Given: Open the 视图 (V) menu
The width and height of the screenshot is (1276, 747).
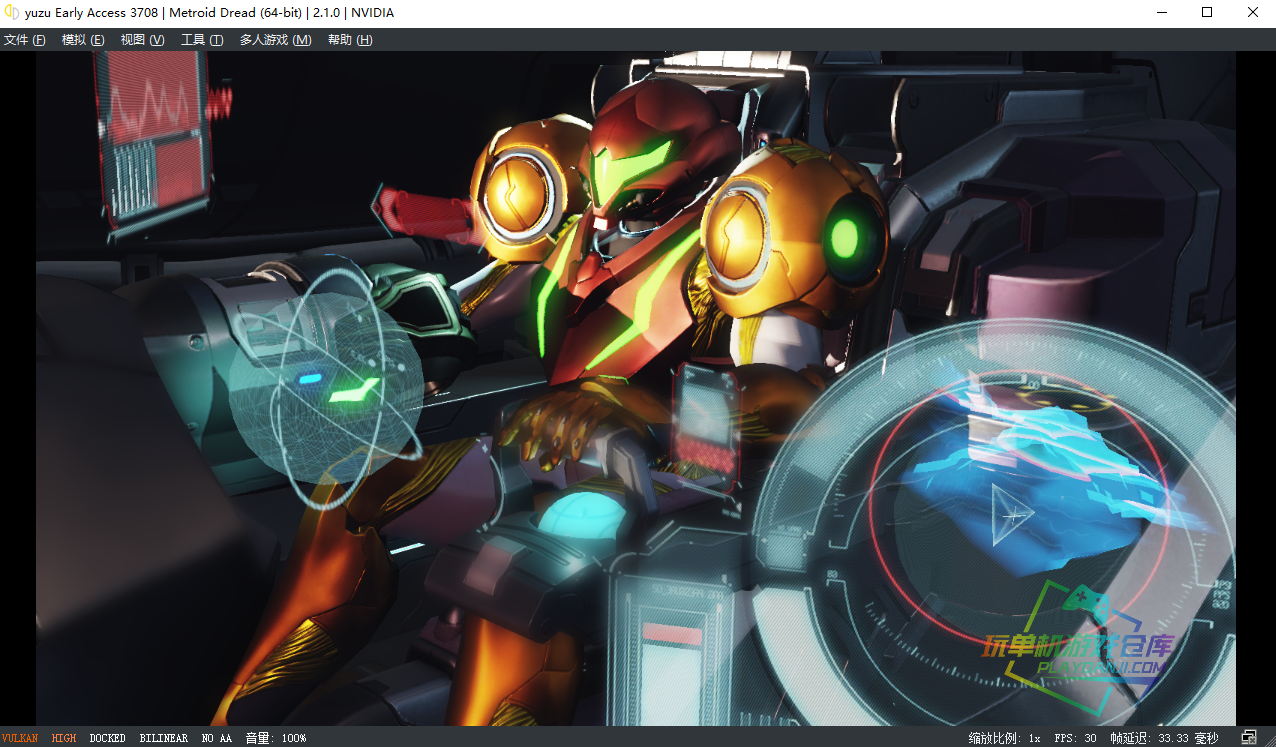Looking at the screenshot, I should click(x=142, y=40).
